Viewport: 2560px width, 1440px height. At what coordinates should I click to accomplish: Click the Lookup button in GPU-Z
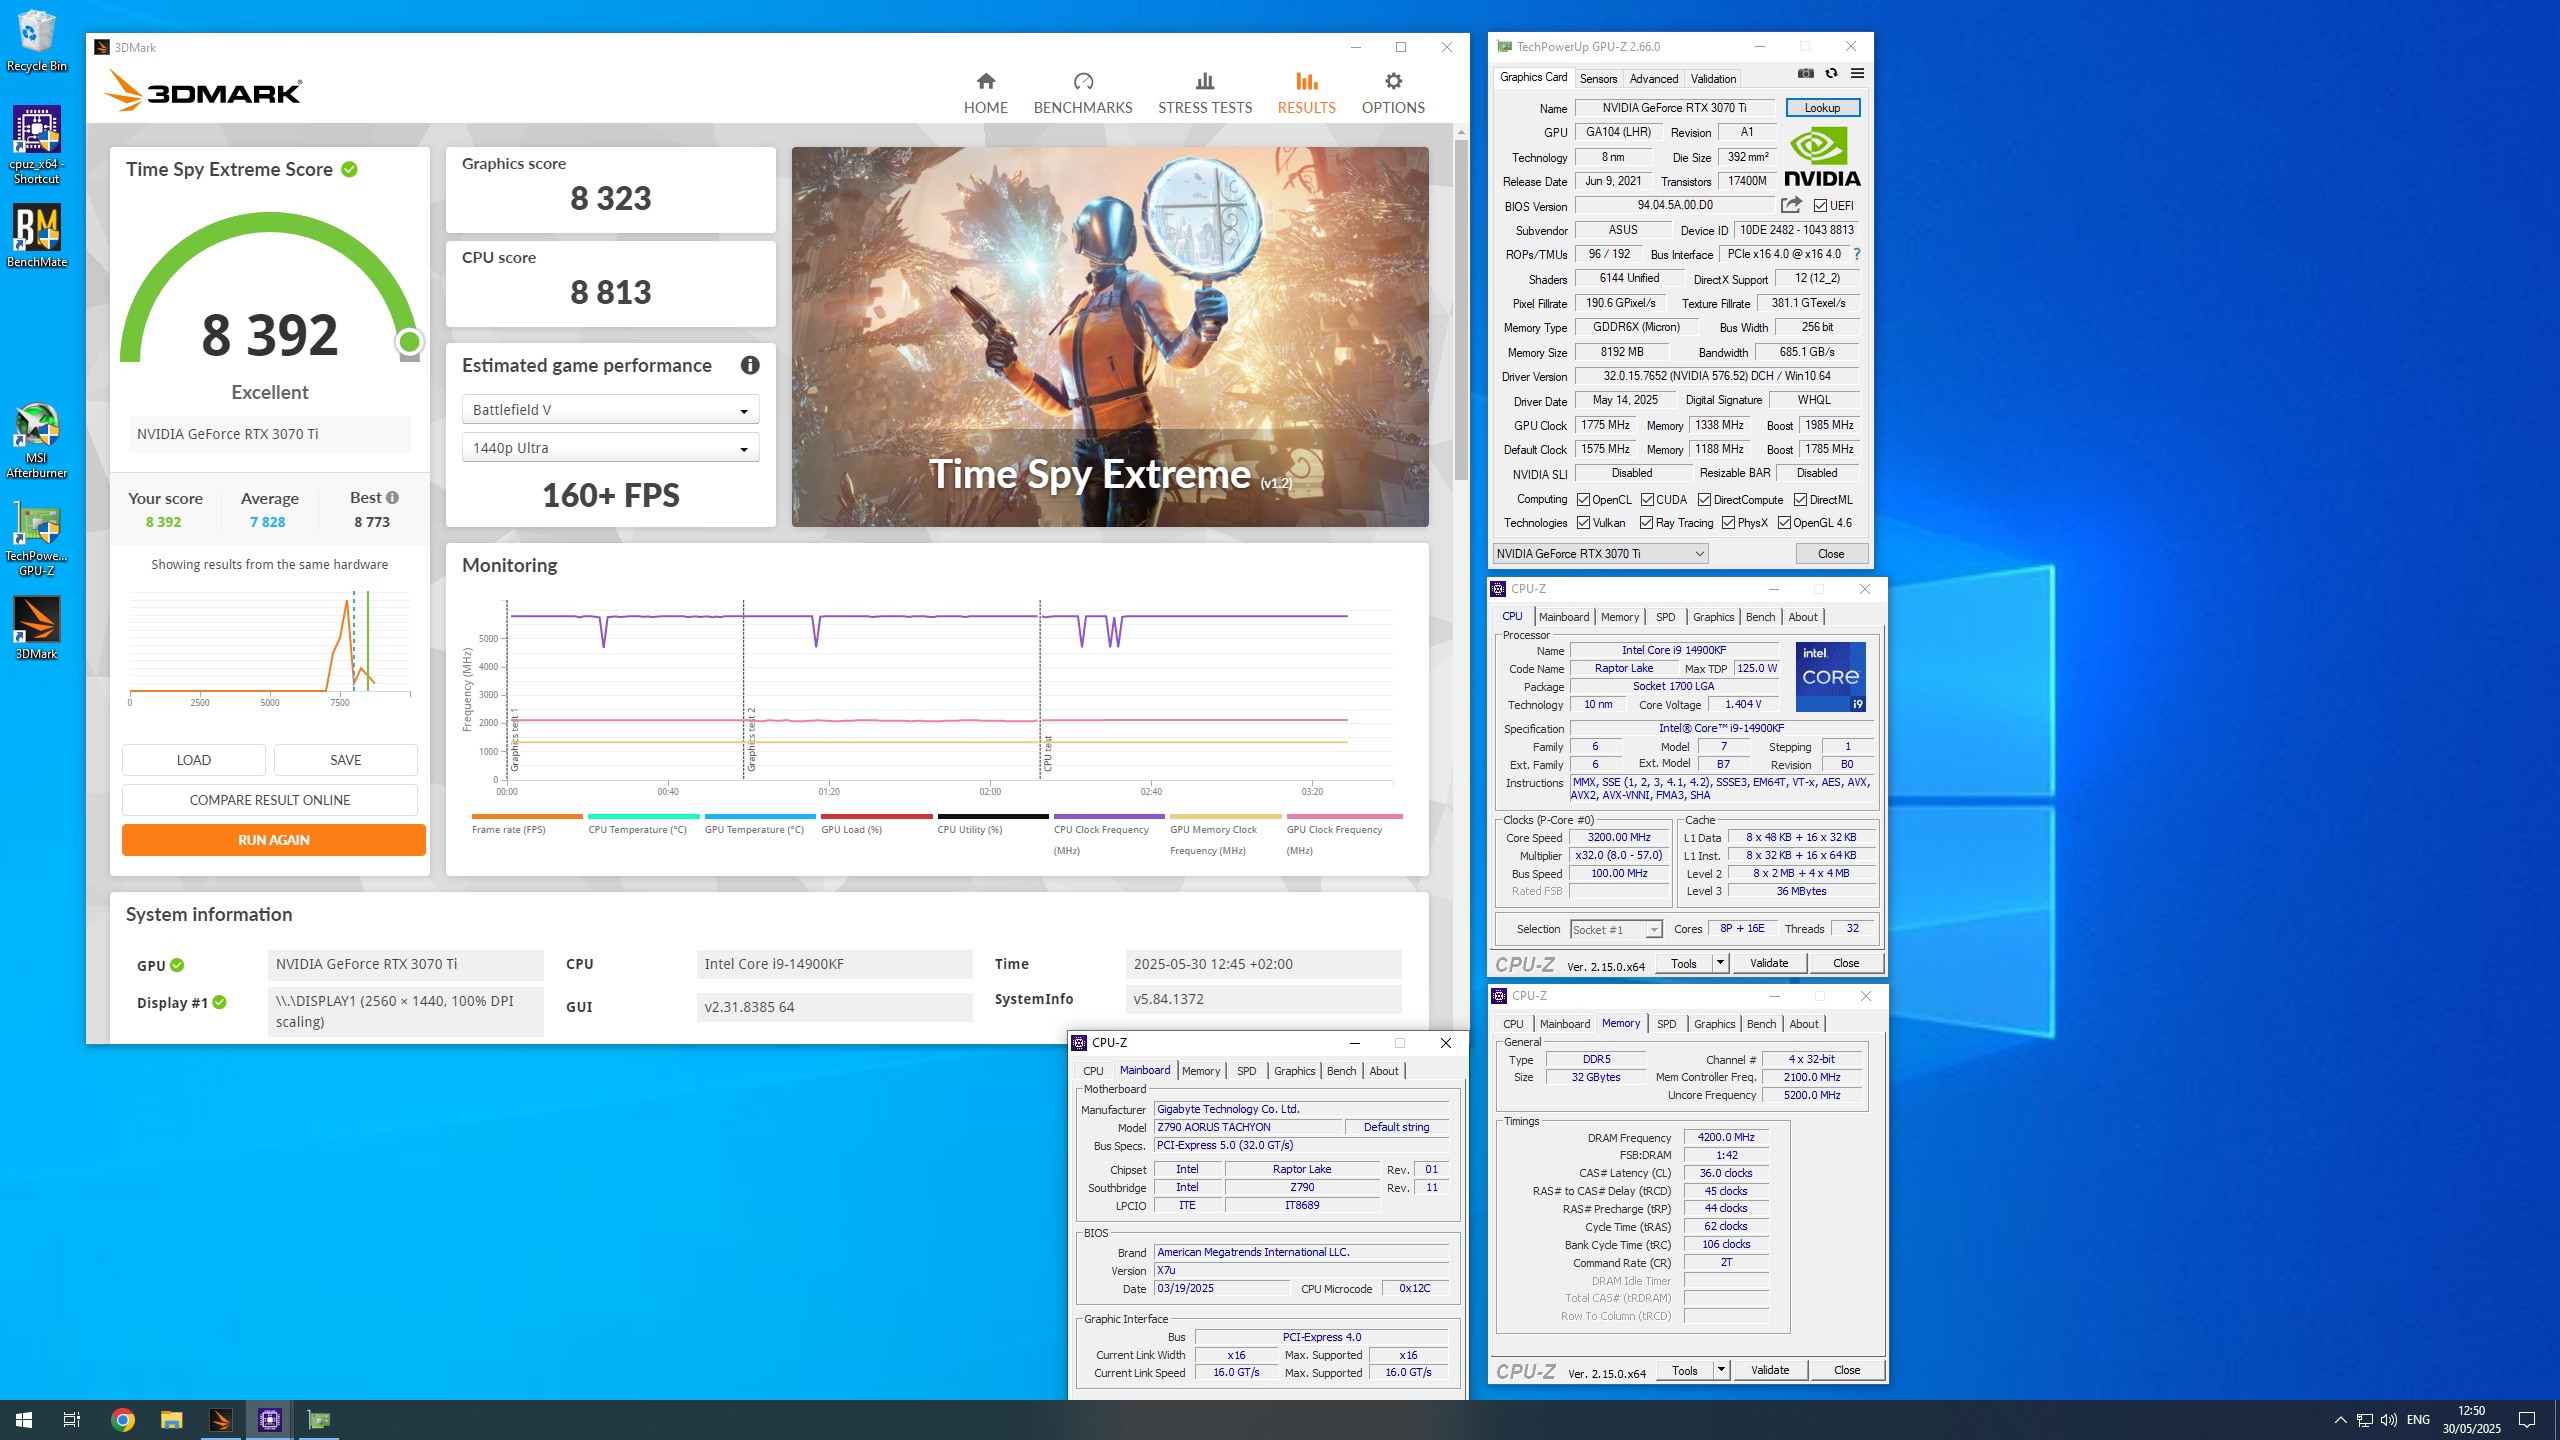pos(1822,108)
